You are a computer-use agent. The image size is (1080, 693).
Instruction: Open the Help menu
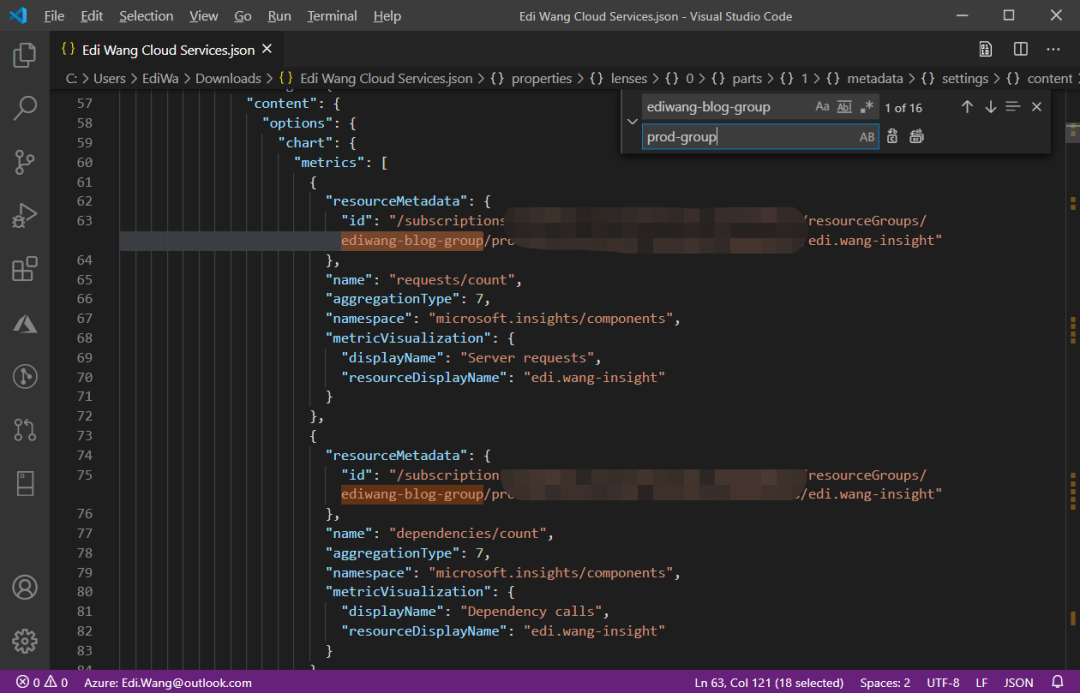(387, 16)
